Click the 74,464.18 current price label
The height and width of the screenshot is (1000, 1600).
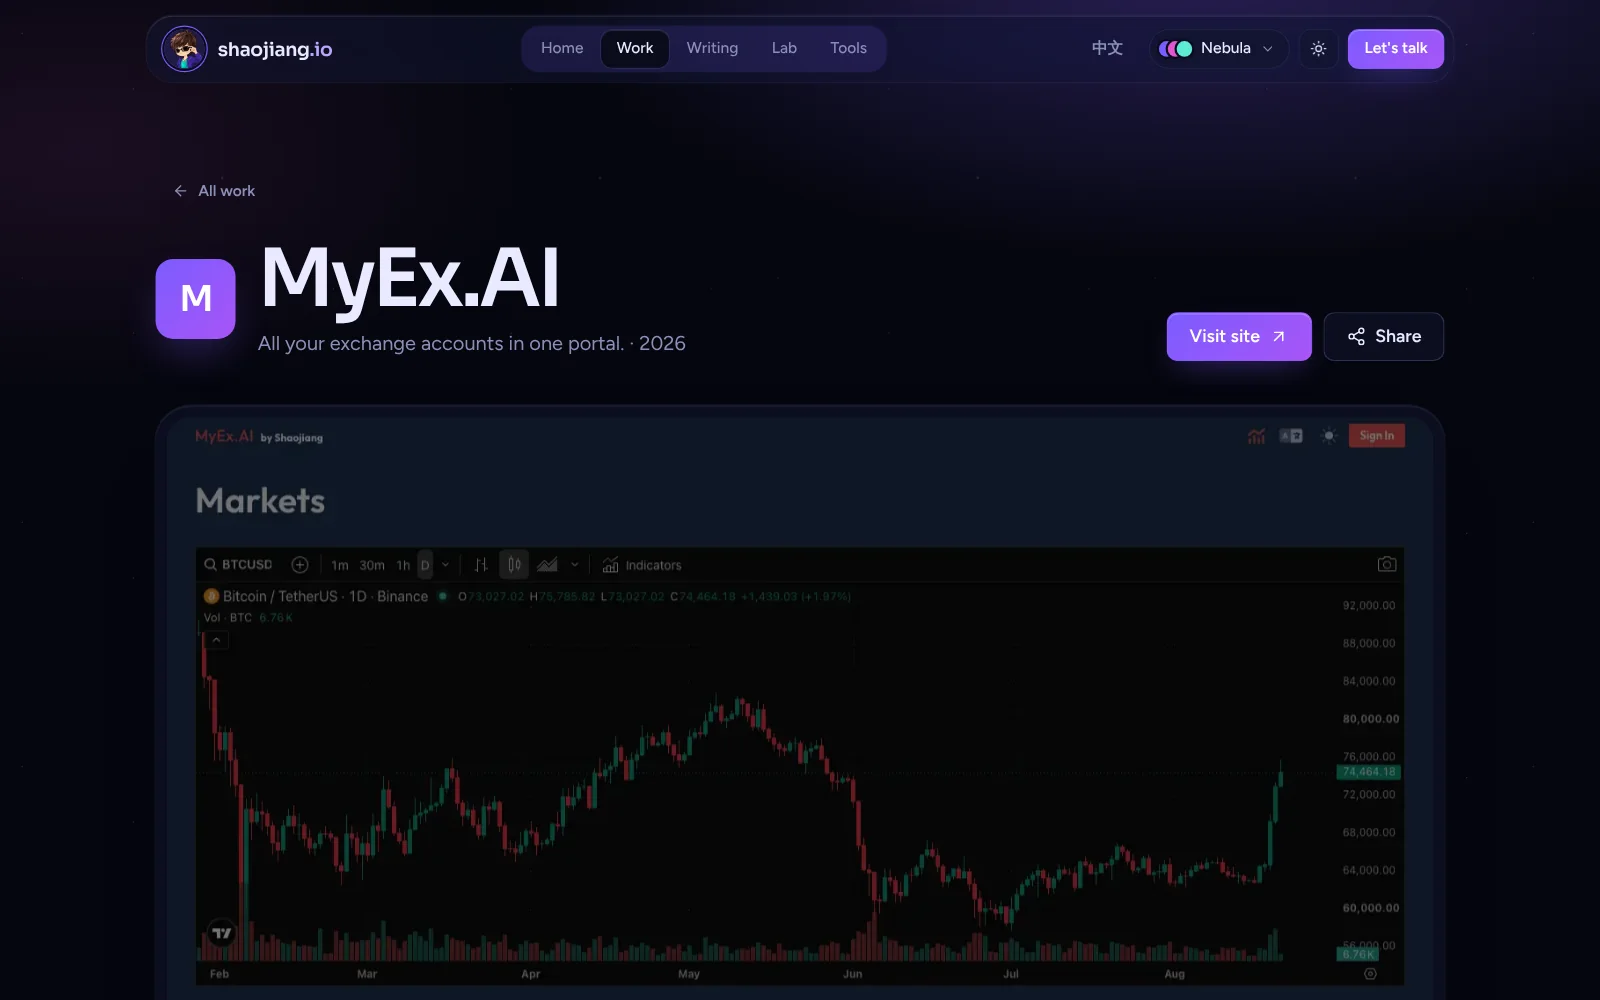[x=1369, y=772]
